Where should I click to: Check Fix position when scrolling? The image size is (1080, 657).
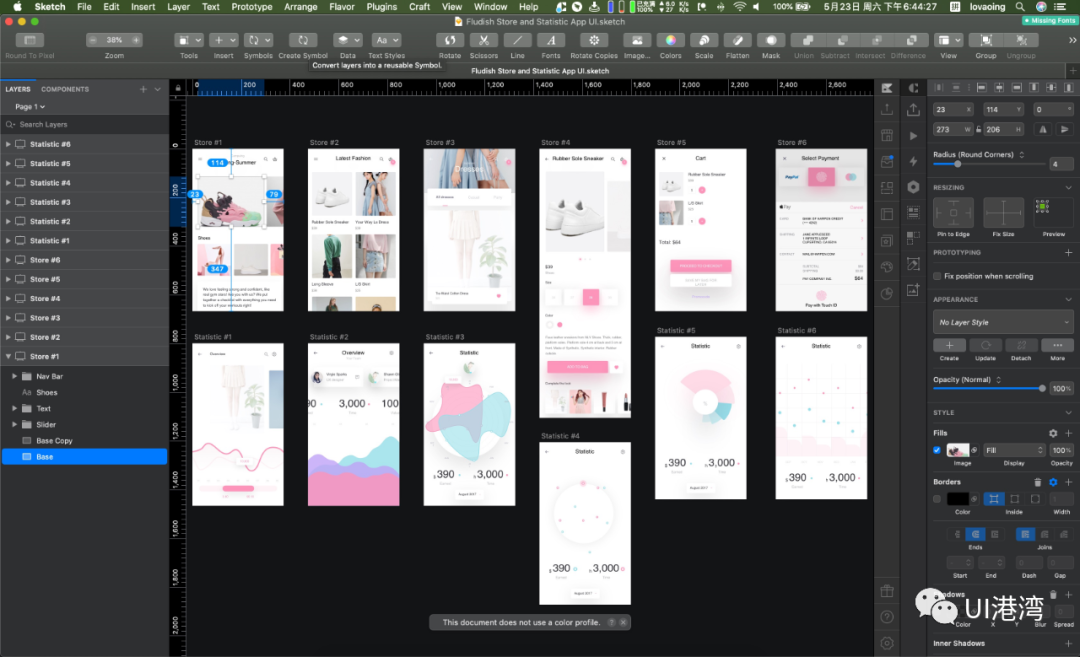click(x=937, y=276)
